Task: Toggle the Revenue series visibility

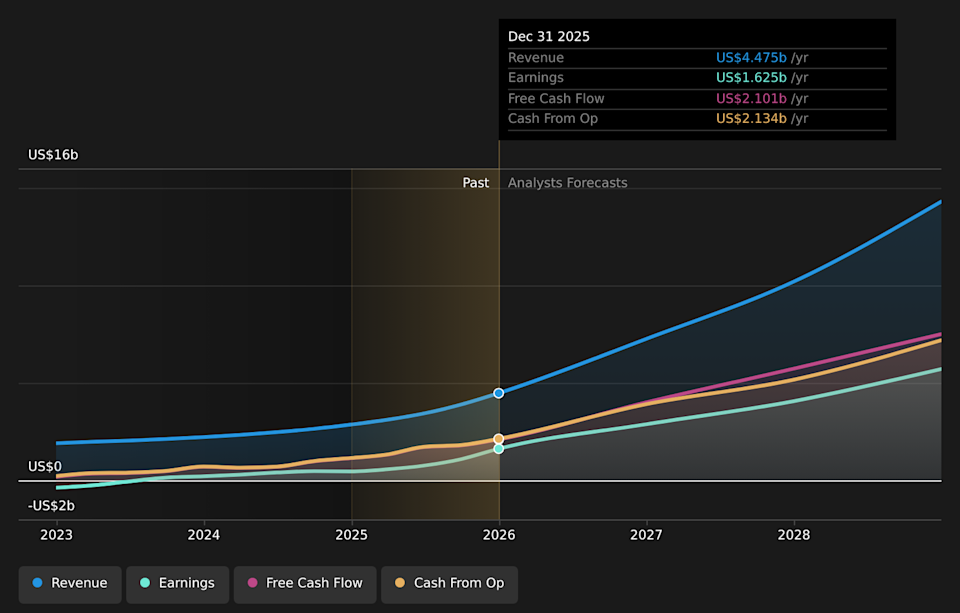Action: (x=69, y=582)
